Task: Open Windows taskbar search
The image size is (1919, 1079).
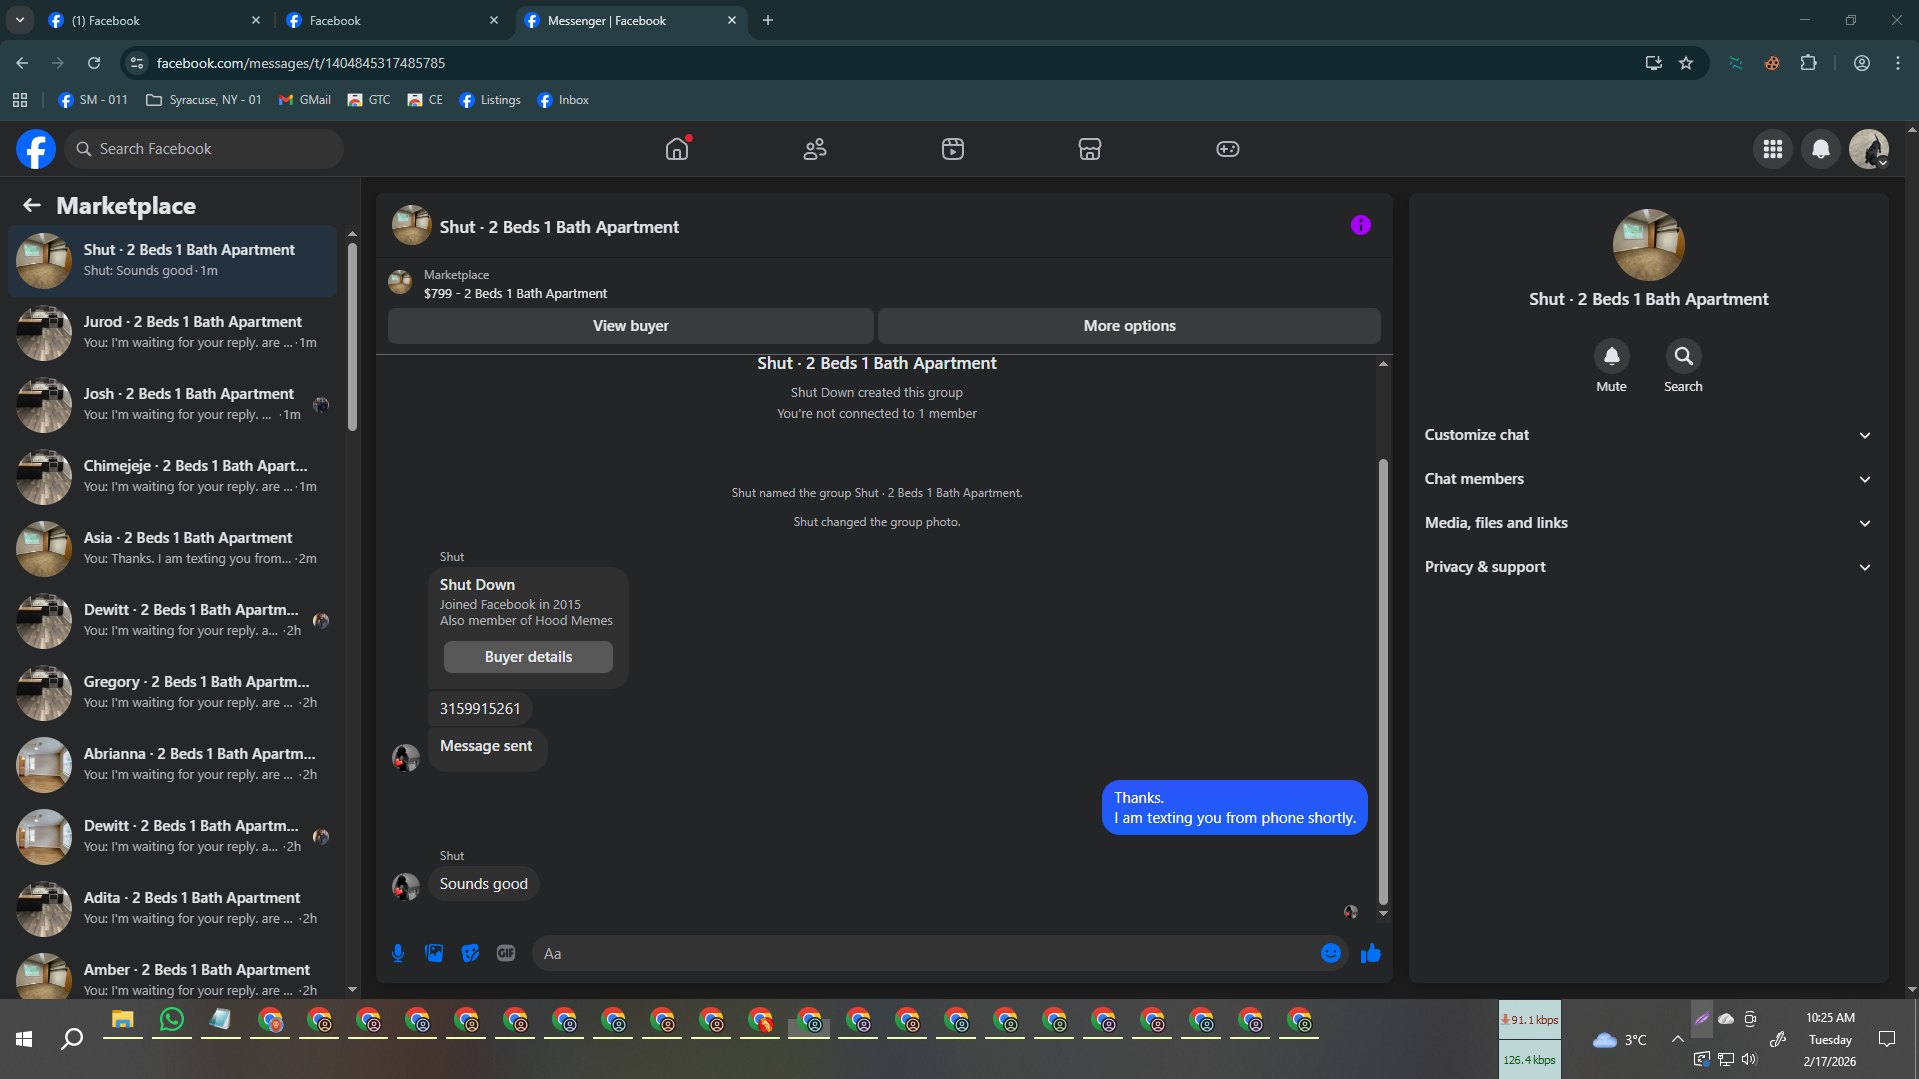Action: pos(72,1039)
